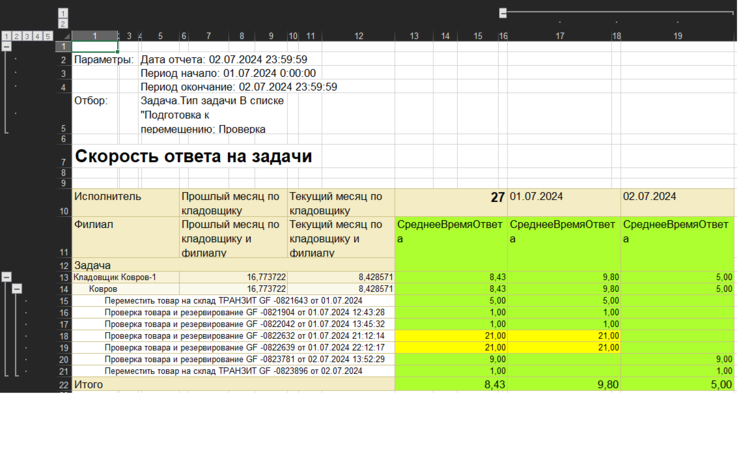This screenshot has width=750, height=469.
Task: Click the Скорость ответа на задачи title
Action: click(193, 156)
